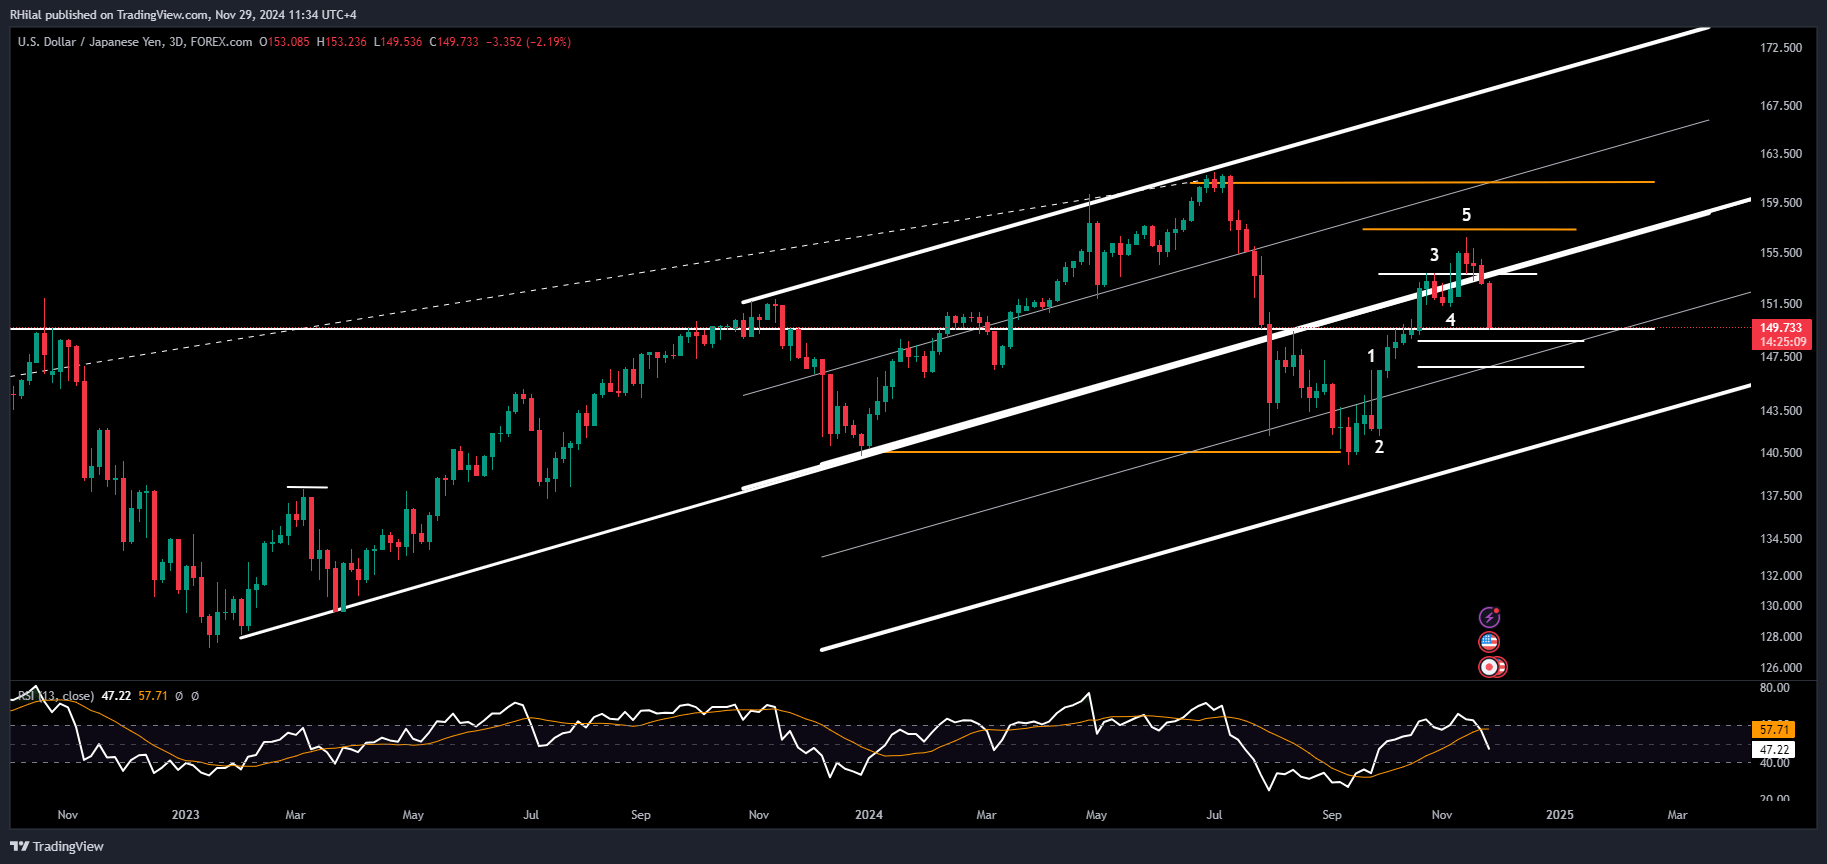This screenshot has width=1827, height=864.
Task: Click the 140.500 price axis label
Action: (x=1781, y=453)
